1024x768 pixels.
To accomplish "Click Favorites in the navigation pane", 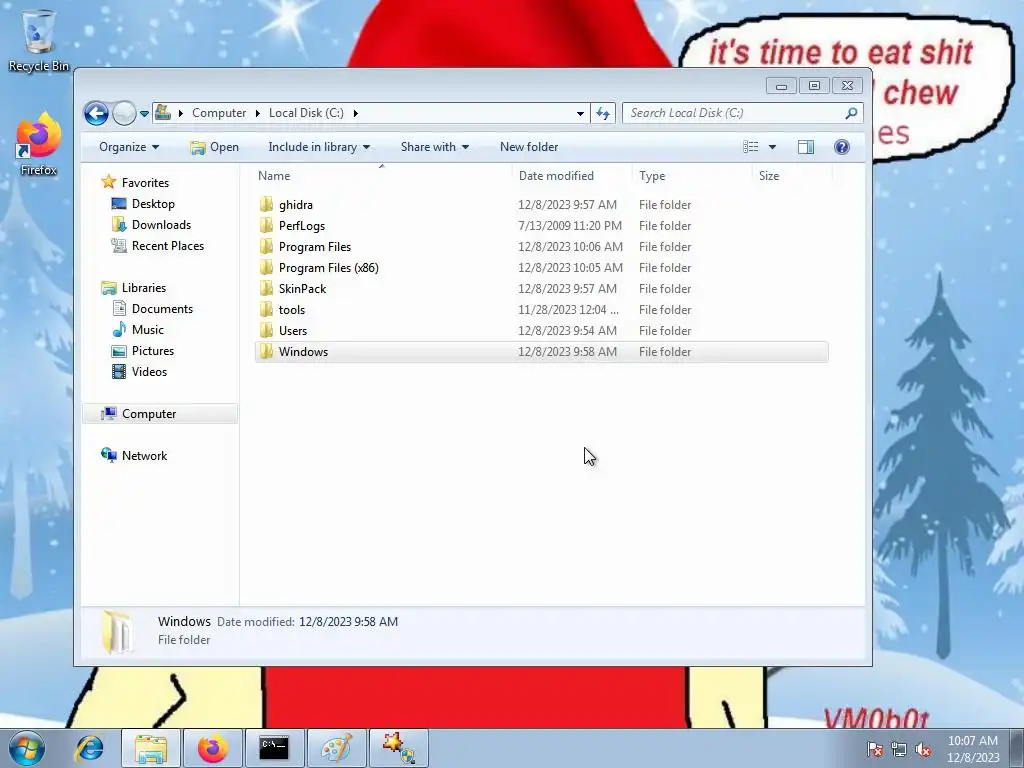I will click(x=145, y=183).
